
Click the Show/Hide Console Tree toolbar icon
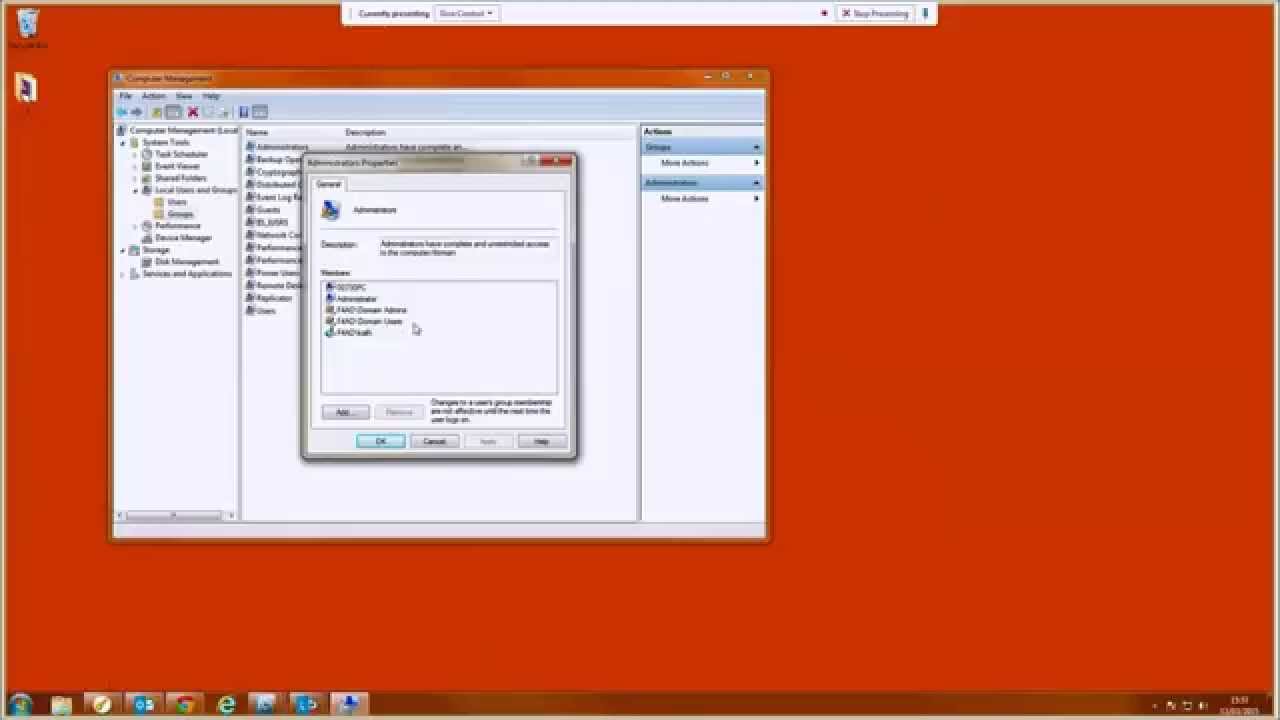[x=173, y=112]
